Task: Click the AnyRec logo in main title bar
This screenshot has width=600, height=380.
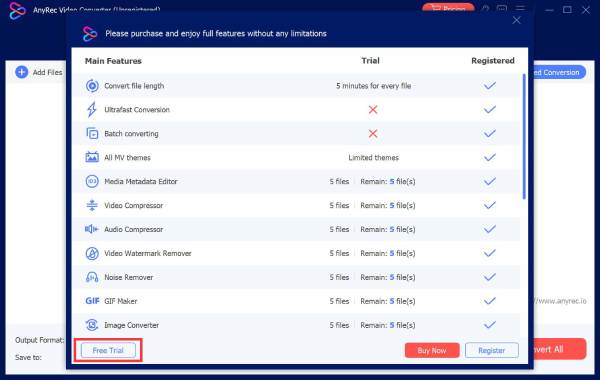Action: click(17, 10)
